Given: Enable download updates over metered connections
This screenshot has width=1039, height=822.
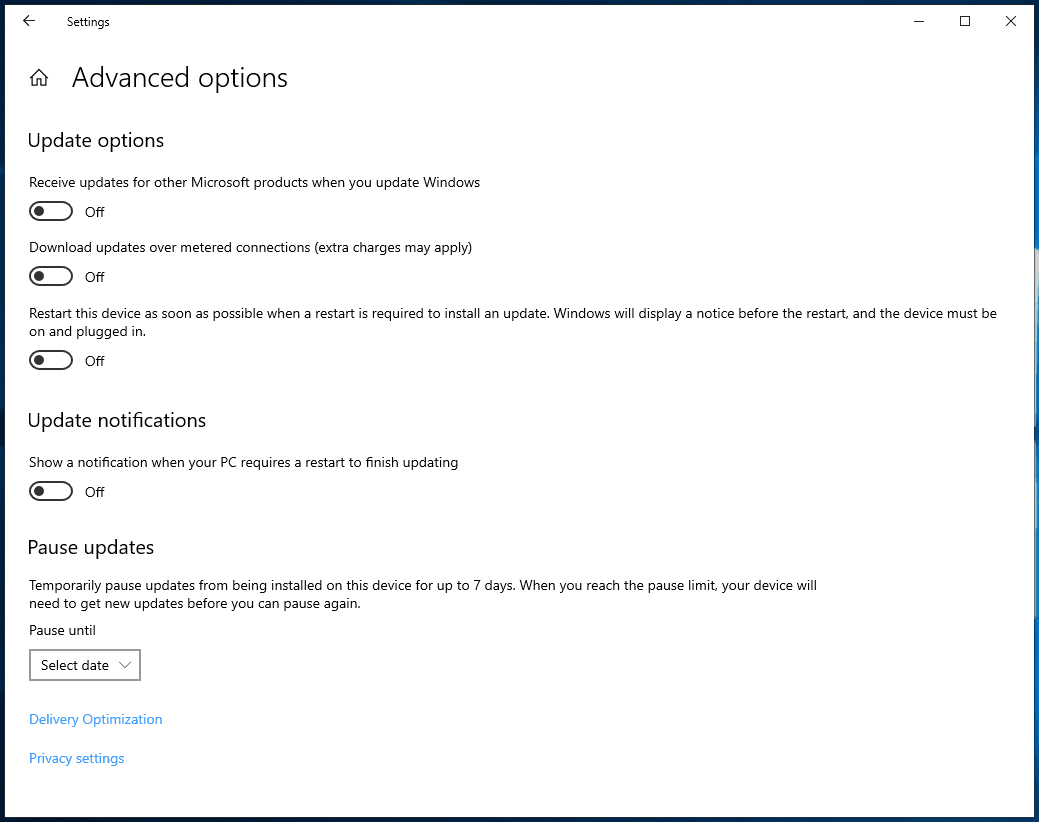Looking at the screenshot, I should [x=51, y=276].
